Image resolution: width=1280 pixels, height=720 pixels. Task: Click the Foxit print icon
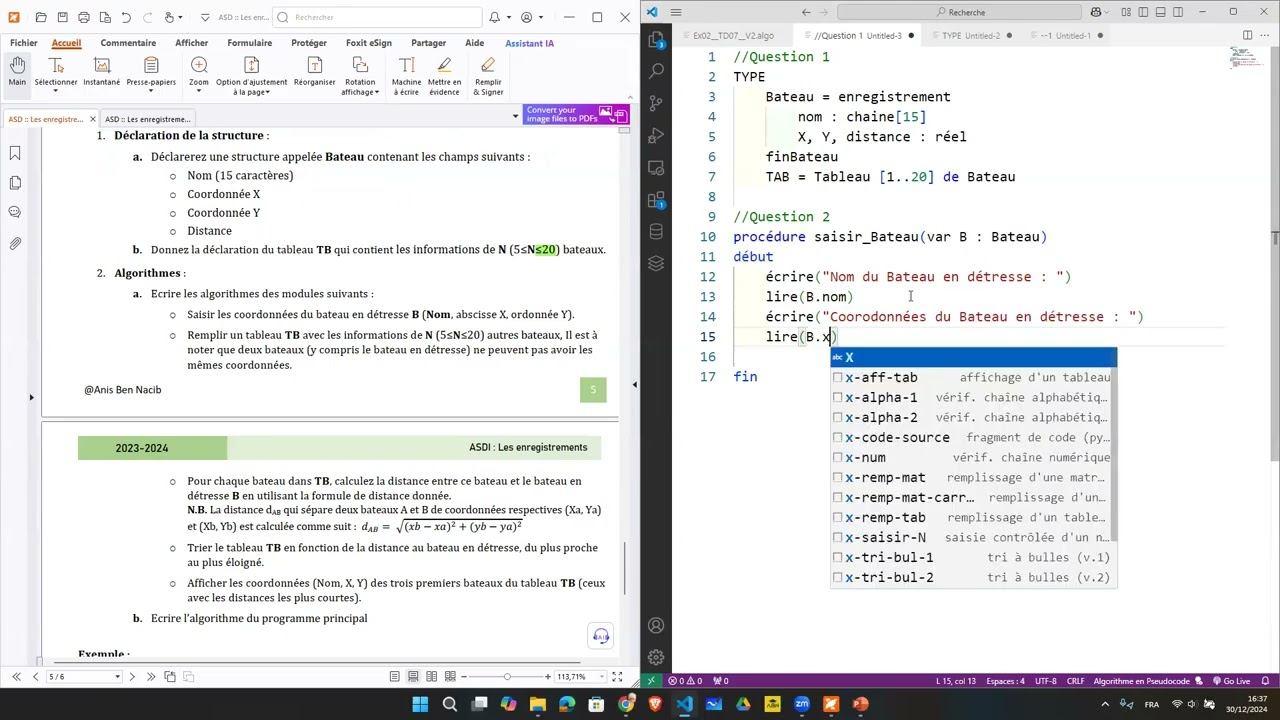[x=84, y=17]
